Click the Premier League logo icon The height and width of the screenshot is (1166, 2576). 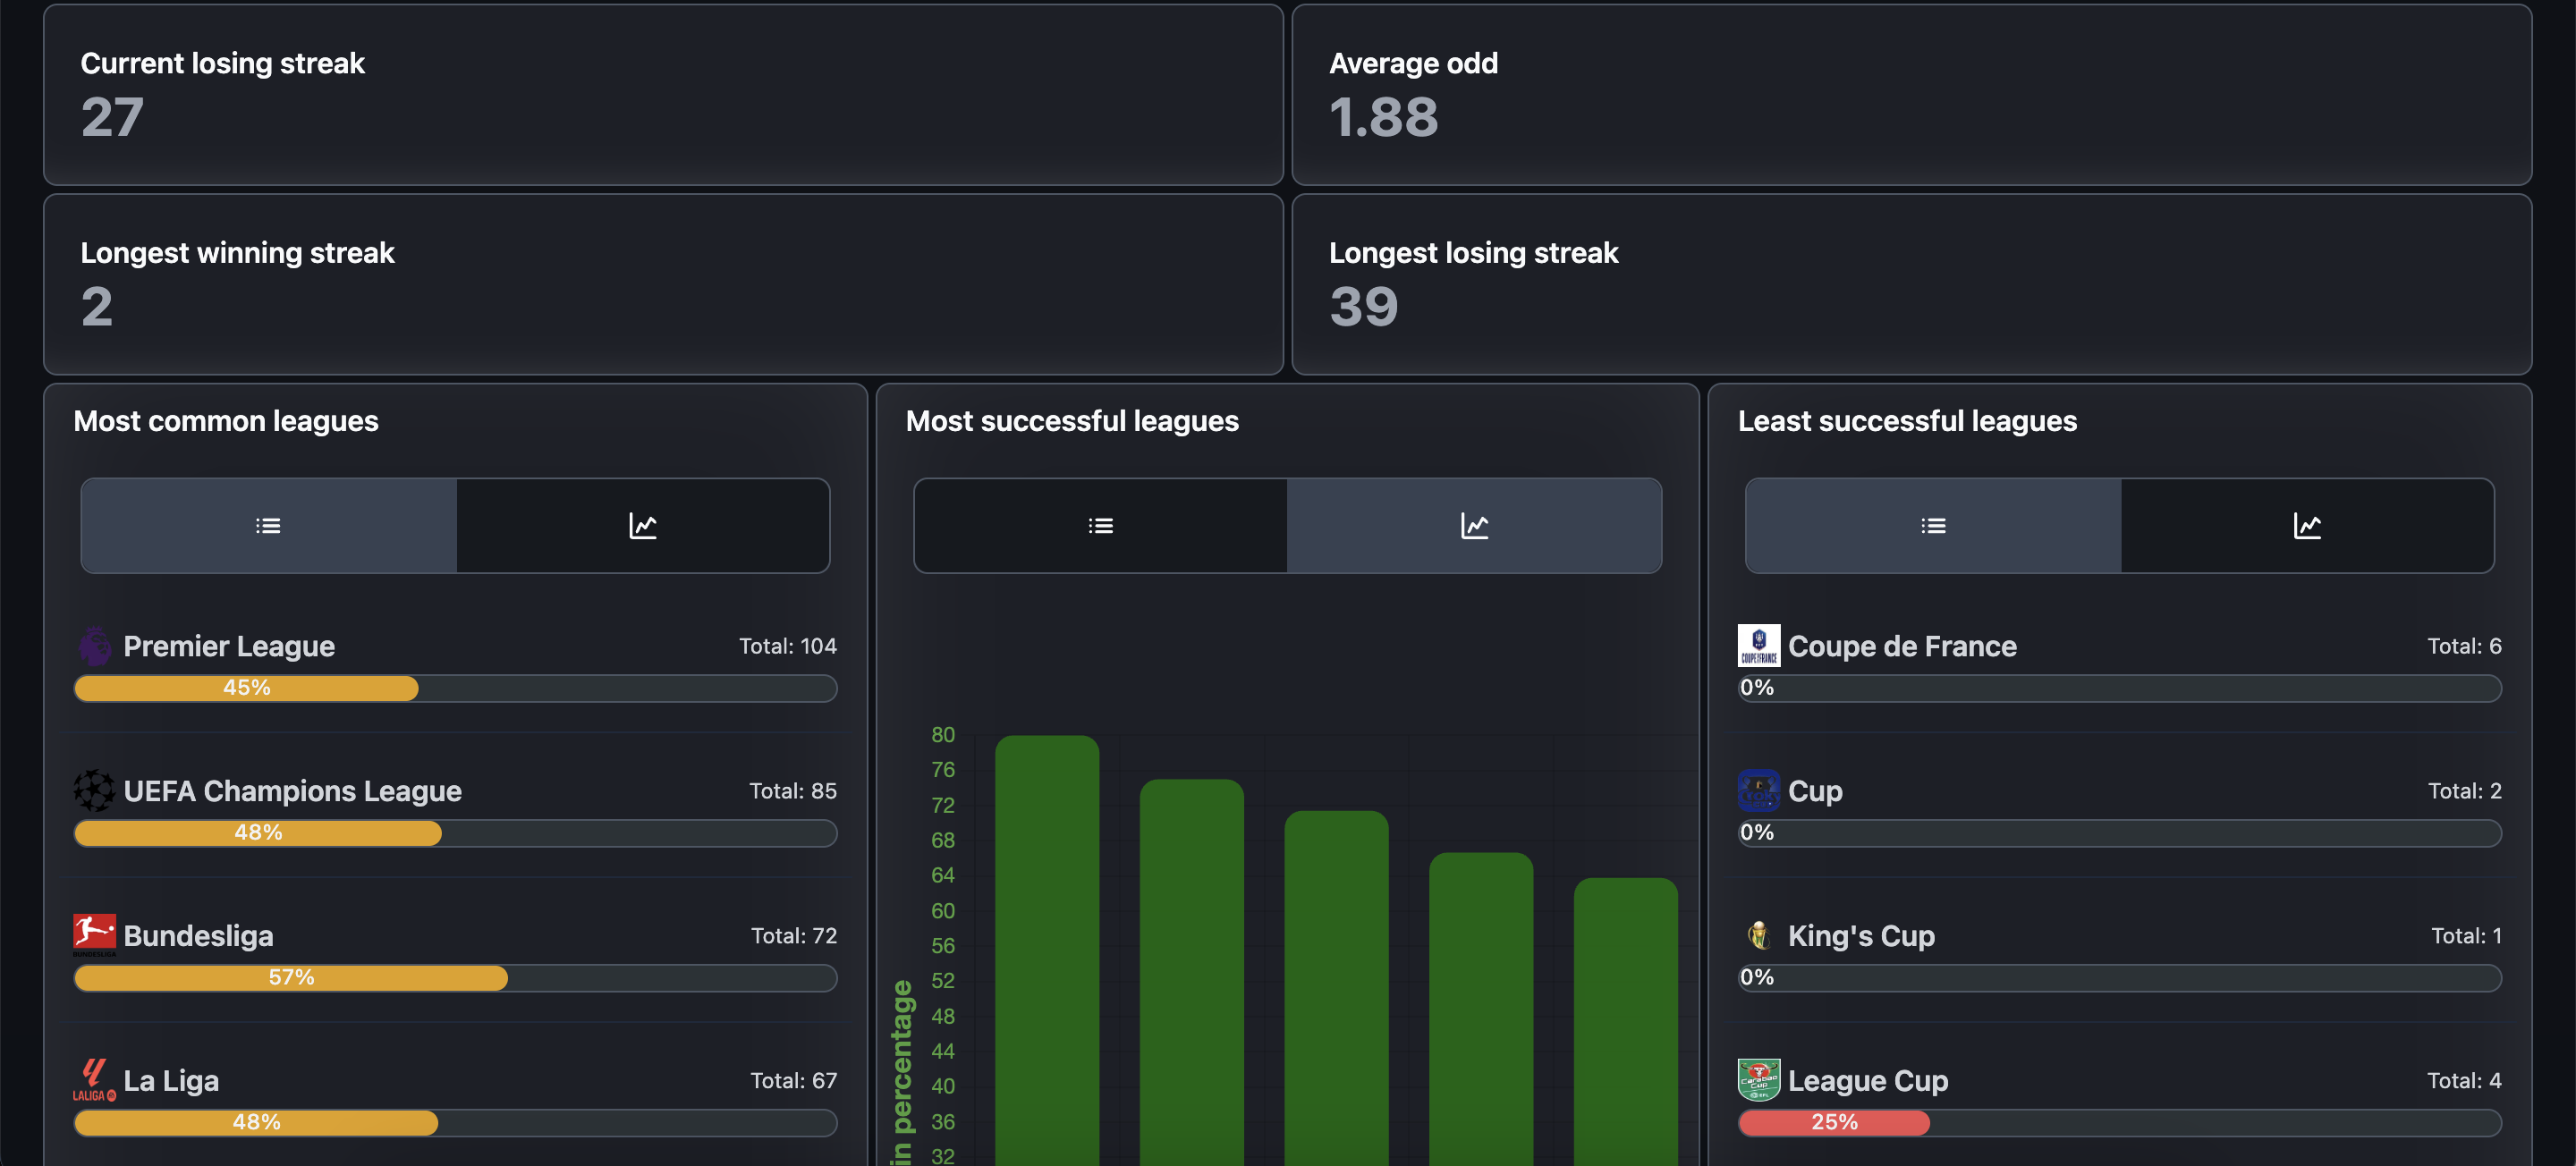[x=95, y=646]
